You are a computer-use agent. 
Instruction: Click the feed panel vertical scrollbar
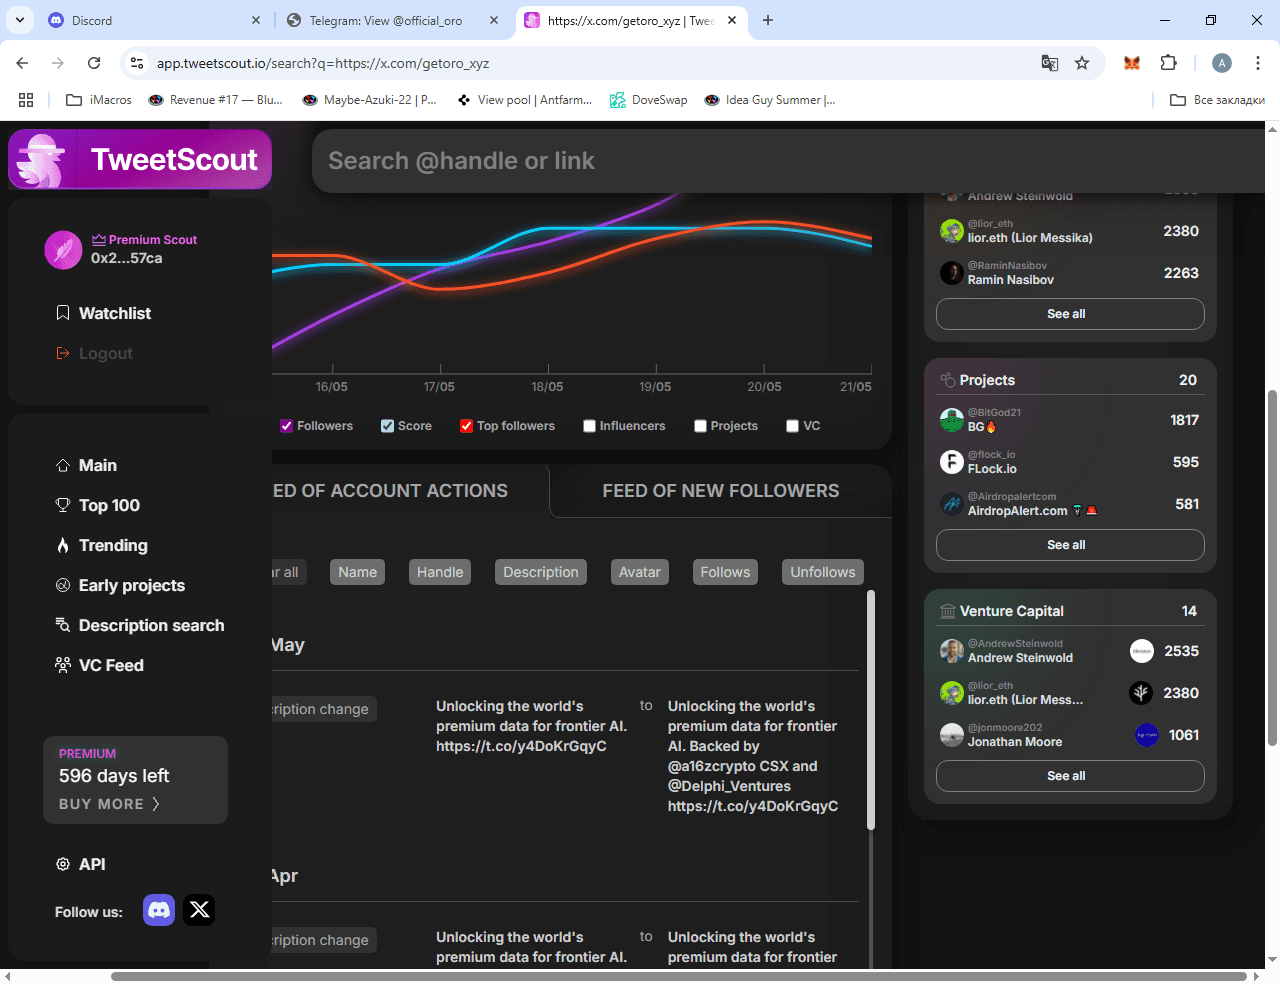coord(871,710)
